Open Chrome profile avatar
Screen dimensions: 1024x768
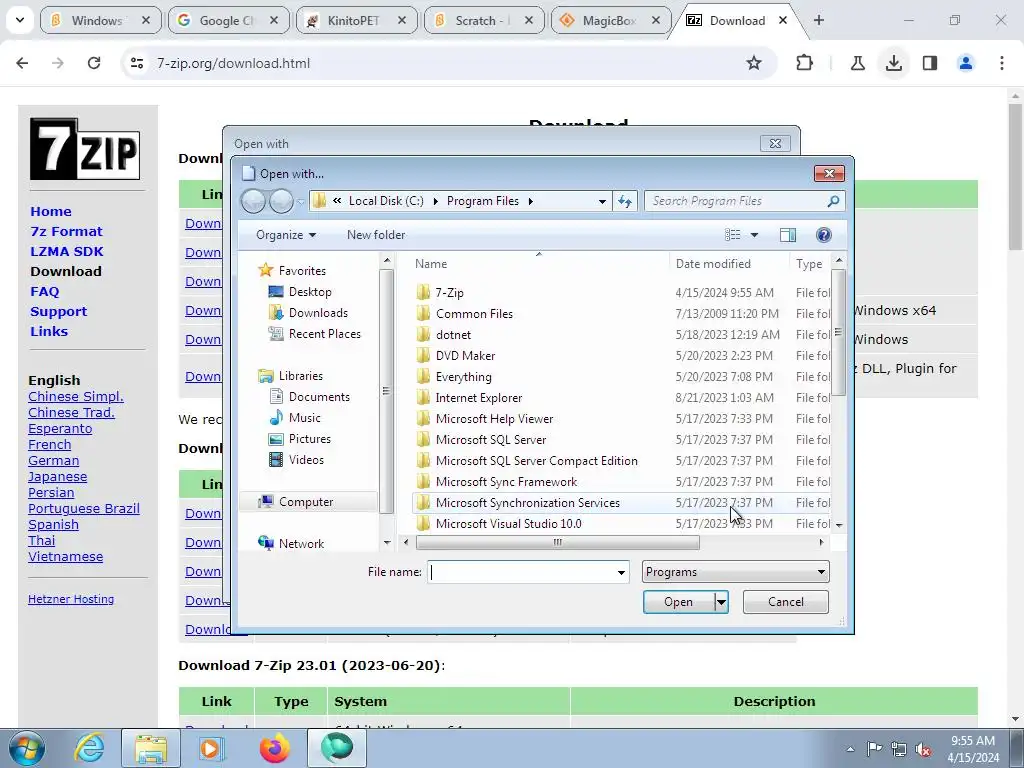[966, 63]
